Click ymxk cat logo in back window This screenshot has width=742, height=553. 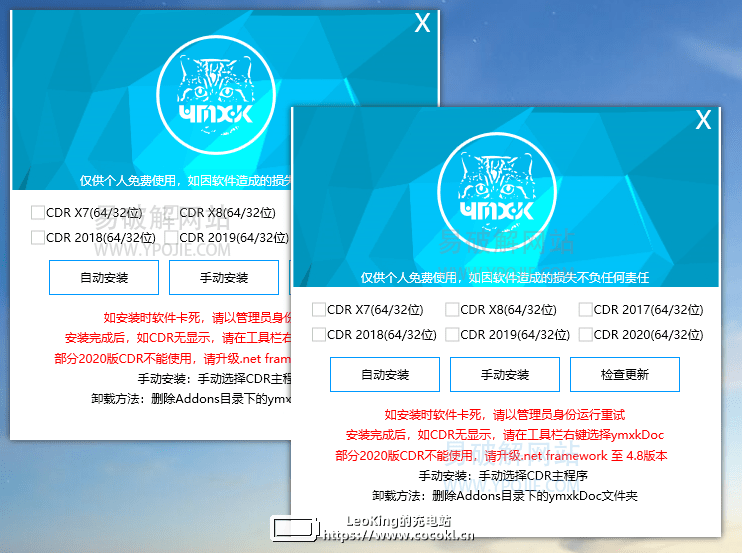pos(216,95)
